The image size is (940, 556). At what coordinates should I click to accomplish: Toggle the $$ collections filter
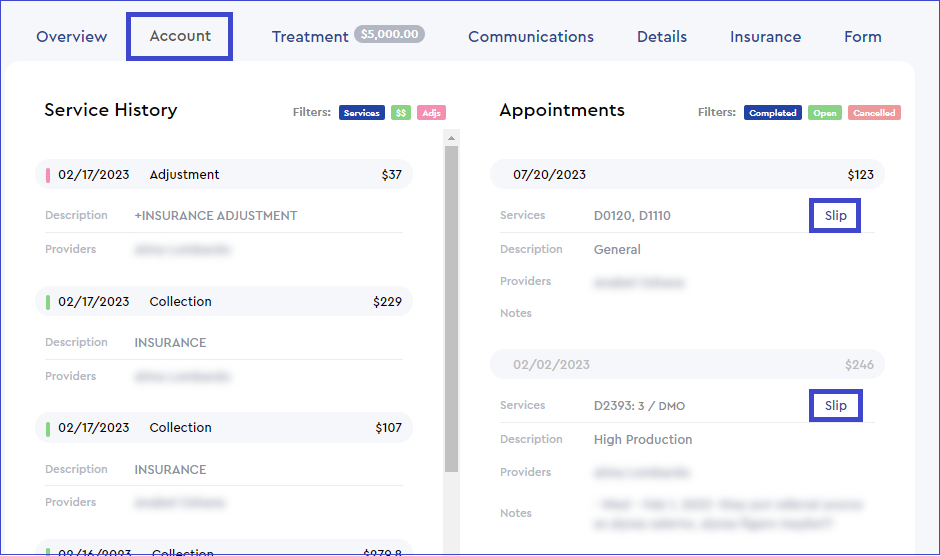(x=401, y=113)
